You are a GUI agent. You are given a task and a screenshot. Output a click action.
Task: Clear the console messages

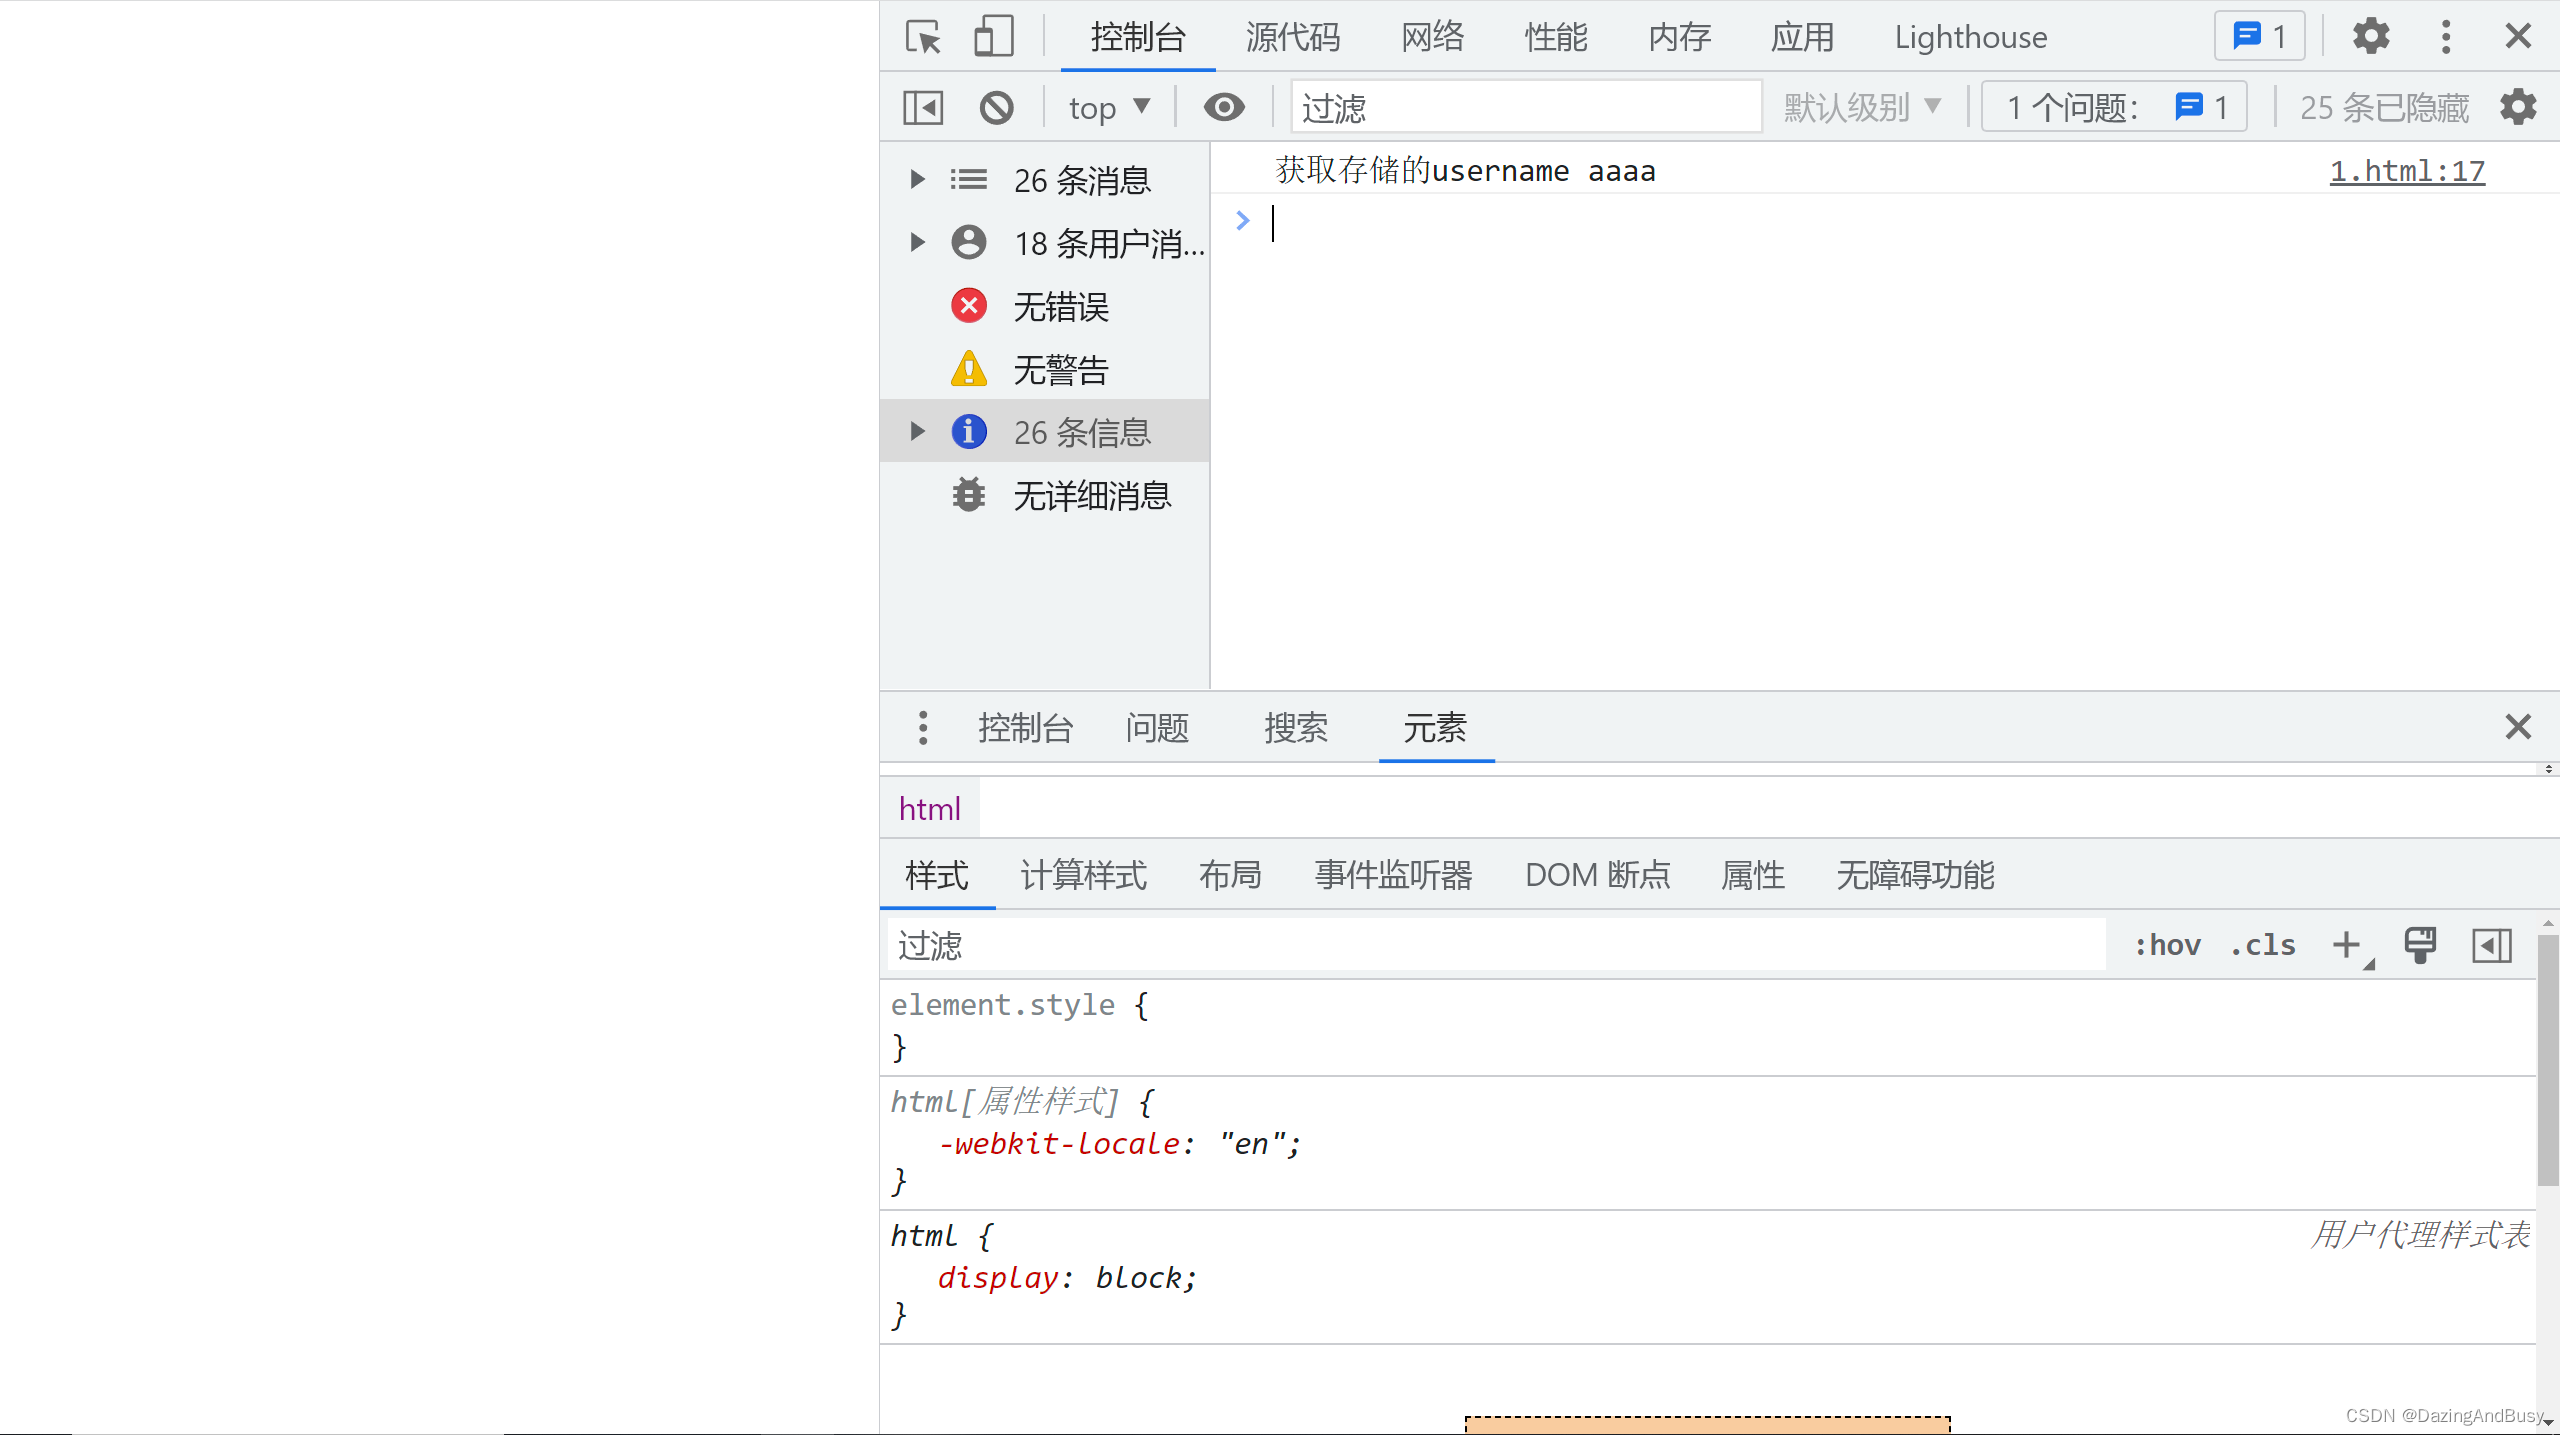[x=996, y=106]
